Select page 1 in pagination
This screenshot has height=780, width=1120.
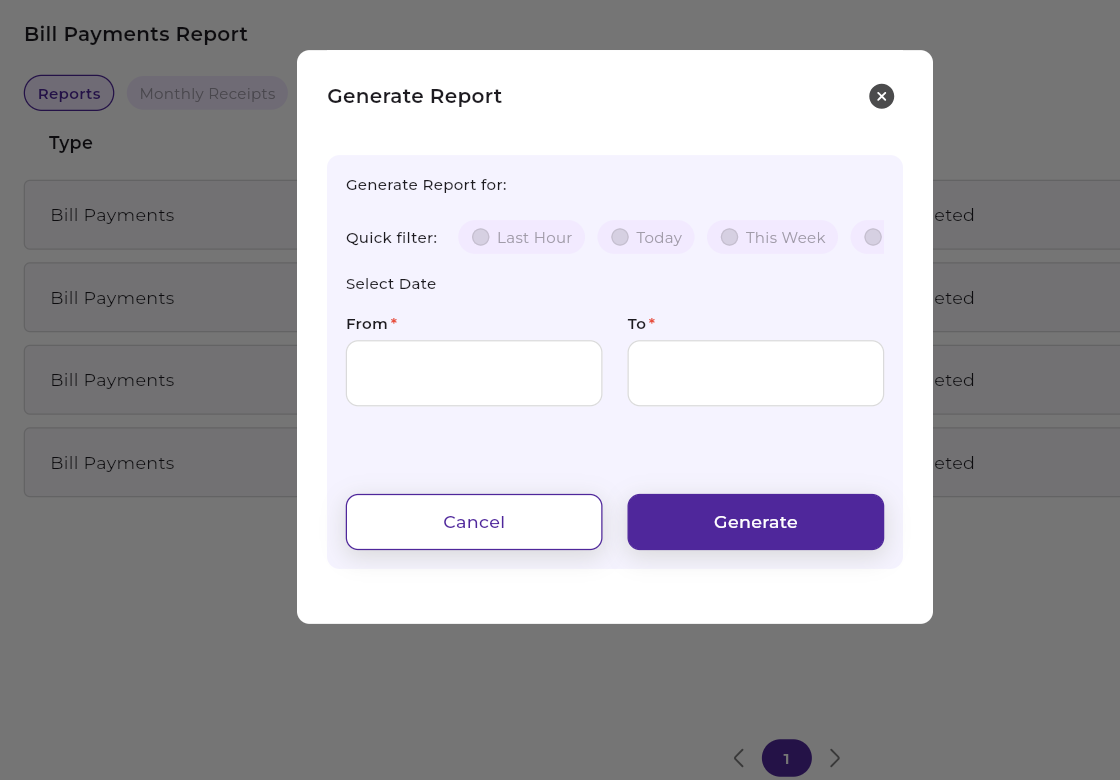pyautogui.click(x=786, y=758)
